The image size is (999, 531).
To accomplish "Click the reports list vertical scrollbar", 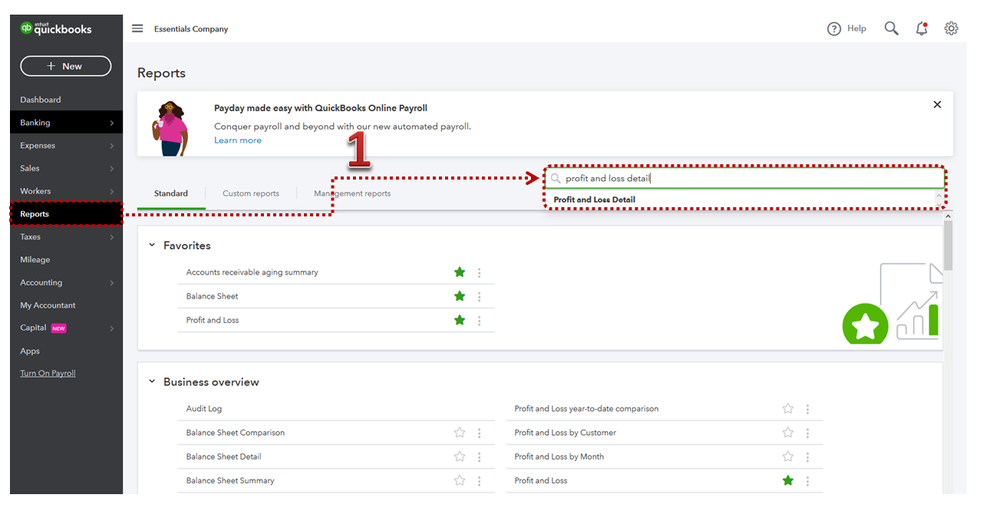I will 948,246.
